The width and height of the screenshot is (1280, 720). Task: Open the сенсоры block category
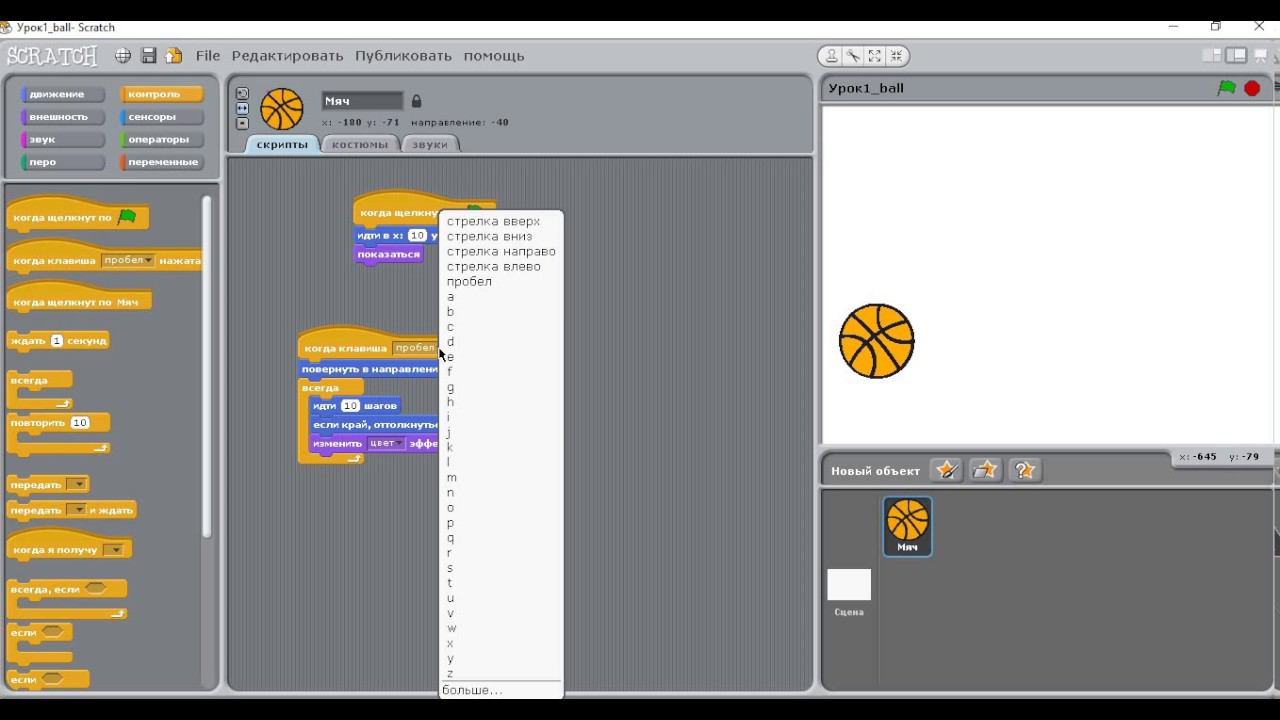click(x=161, y=117)
